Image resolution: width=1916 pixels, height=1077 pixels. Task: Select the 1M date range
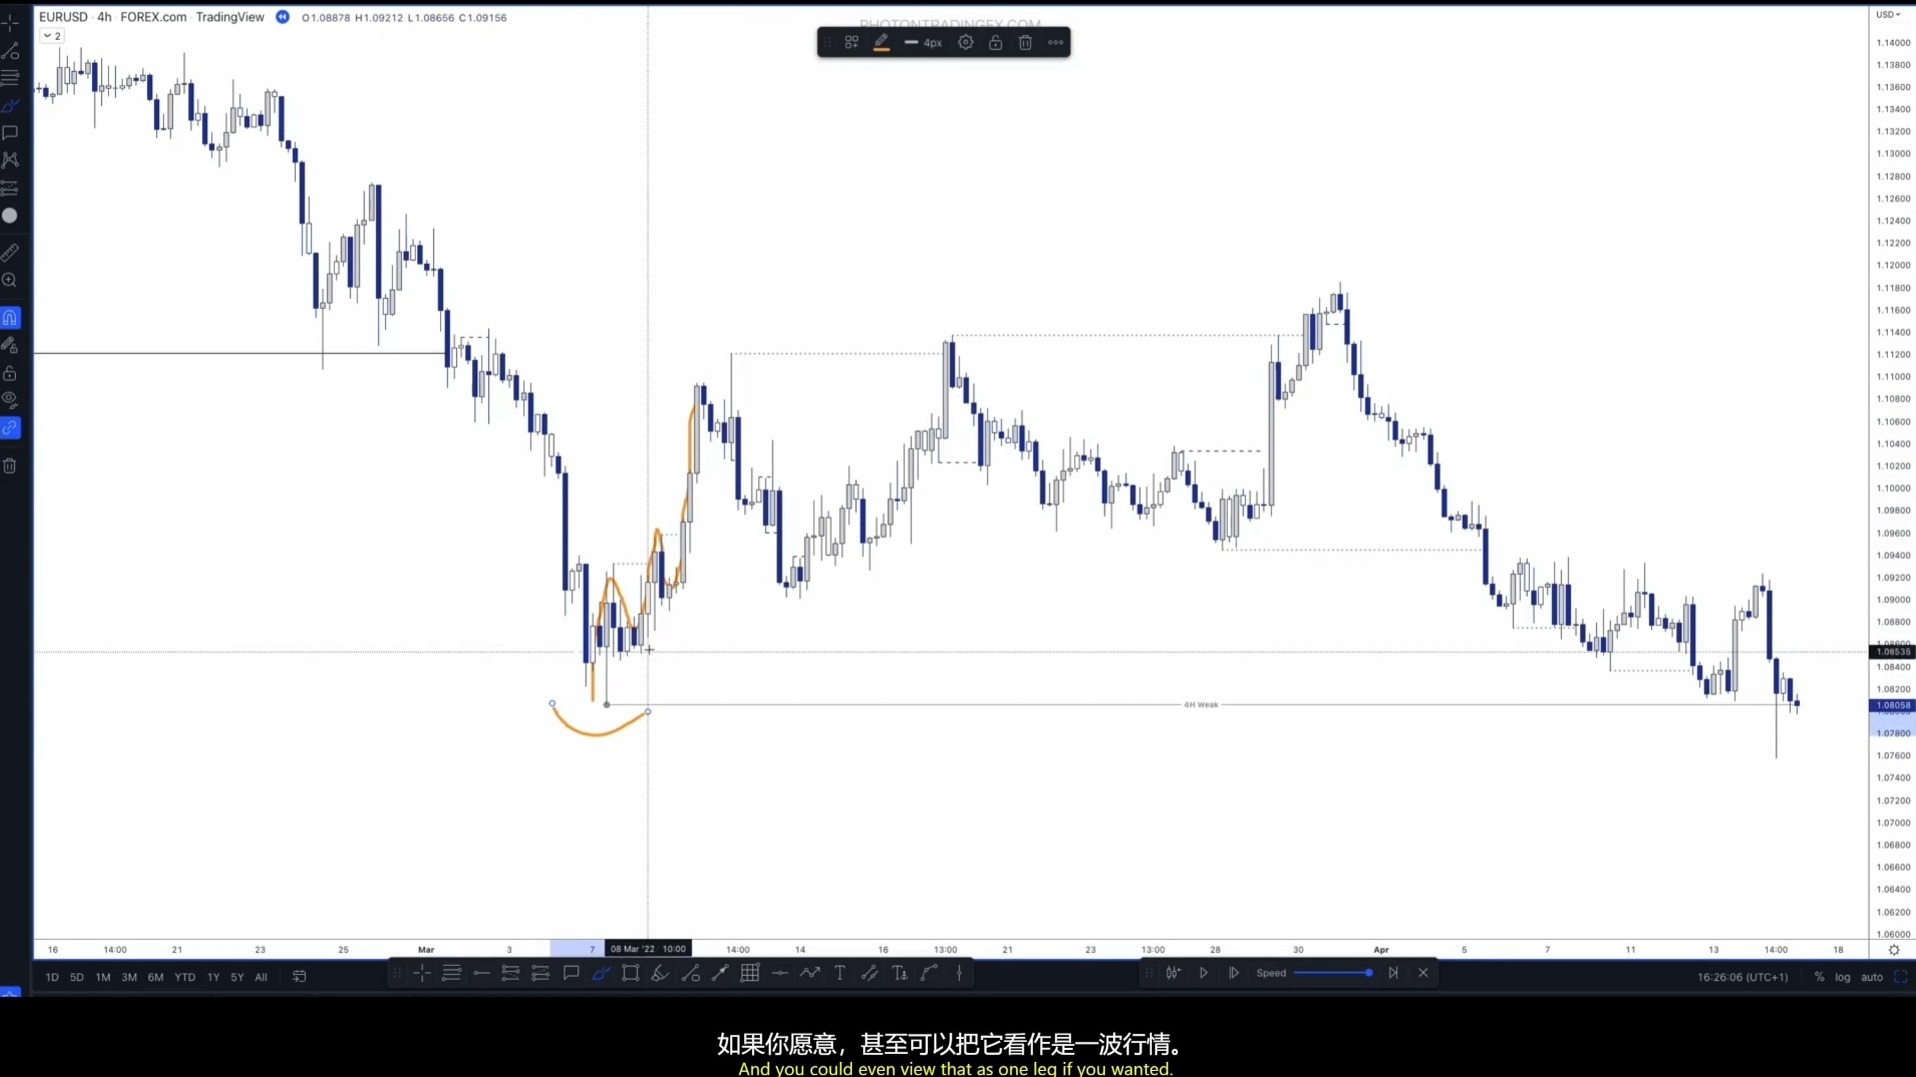click(x=103, y=977)
